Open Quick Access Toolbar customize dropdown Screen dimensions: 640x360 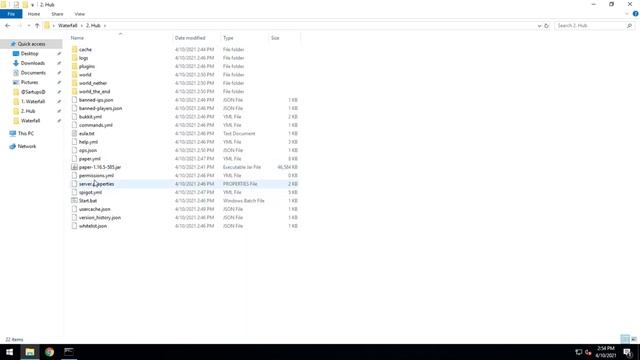(32, 5)
